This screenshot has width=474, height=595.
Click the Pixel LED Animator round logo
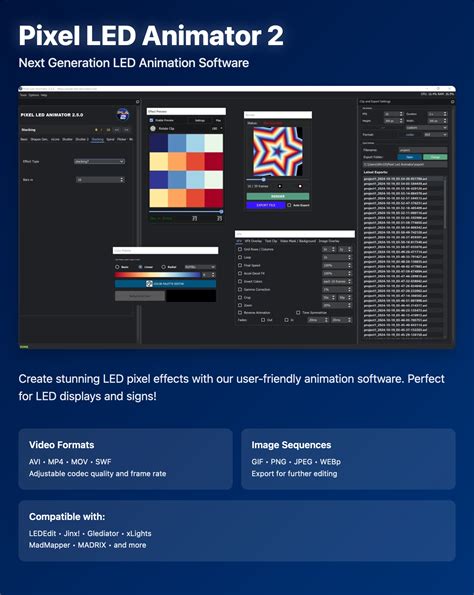(123, 115)
